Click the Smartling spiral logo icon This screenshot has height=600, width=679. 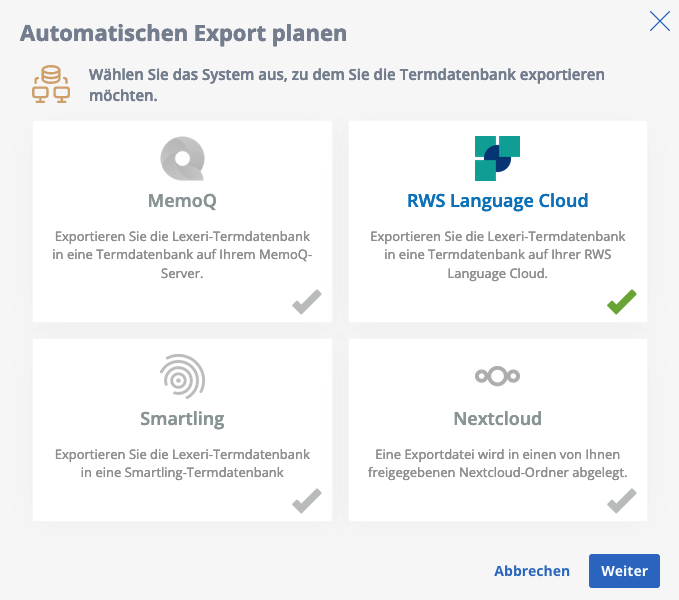(x=182, y=376)
